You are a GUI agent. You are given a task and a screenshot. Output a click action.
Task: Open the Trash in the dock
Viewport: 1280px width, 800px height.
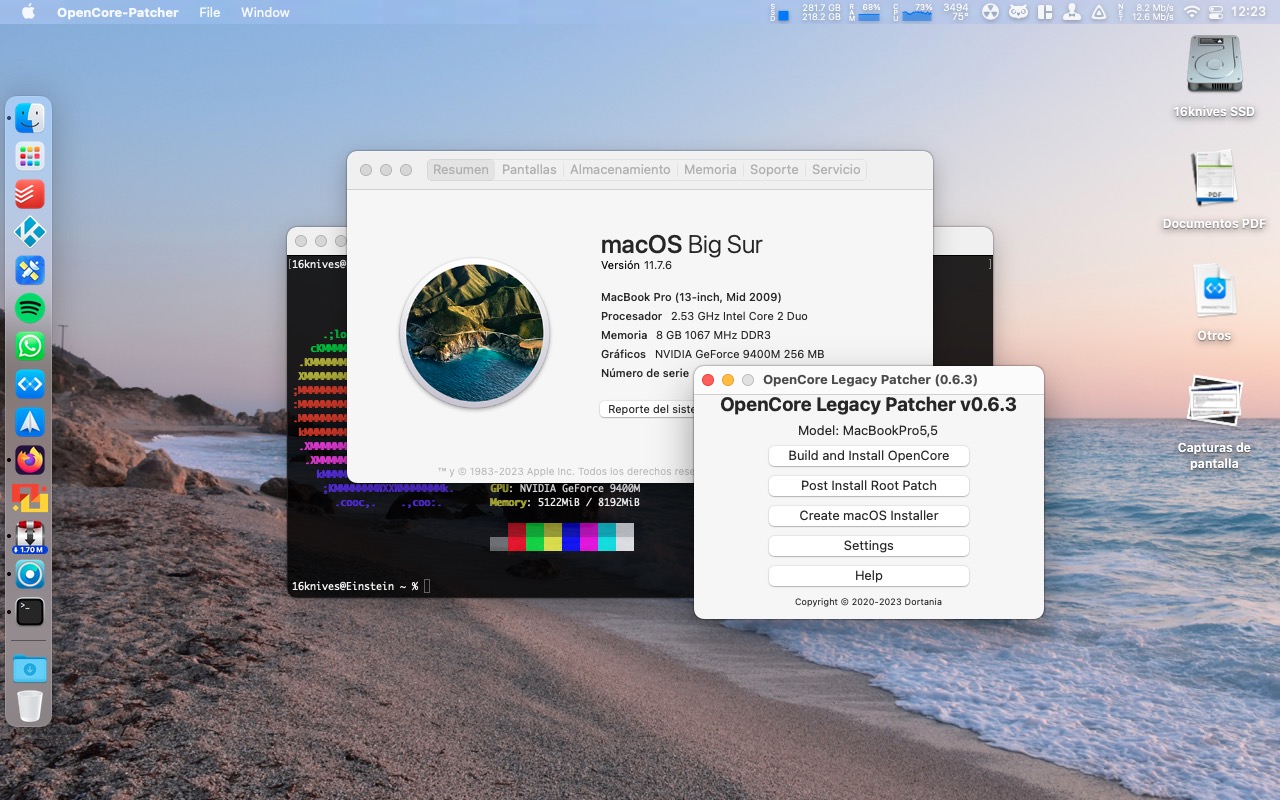[x=30, y=706]
